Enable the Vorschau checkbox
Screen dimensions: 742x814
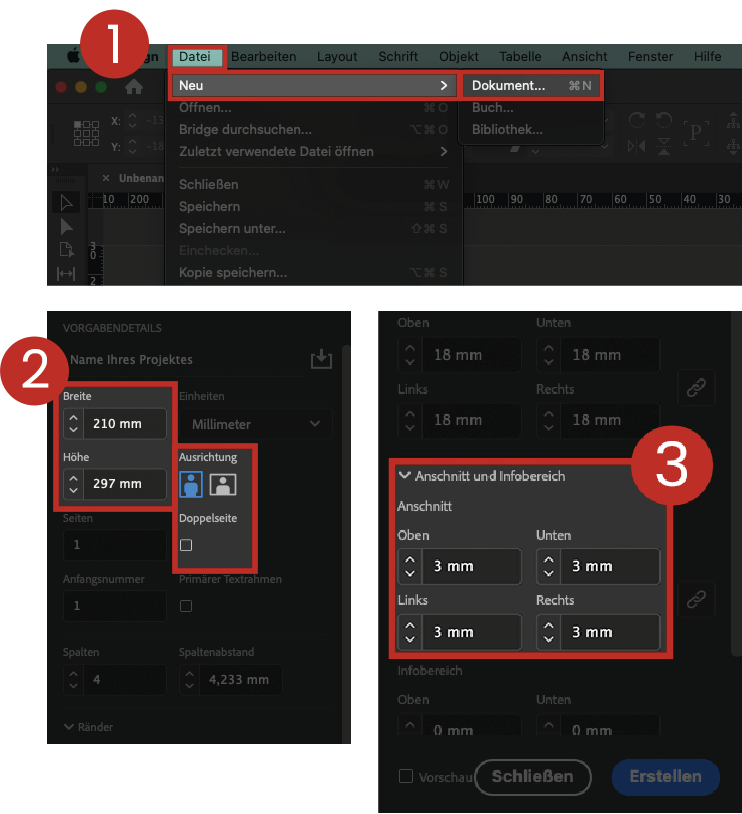coord(406,776)
